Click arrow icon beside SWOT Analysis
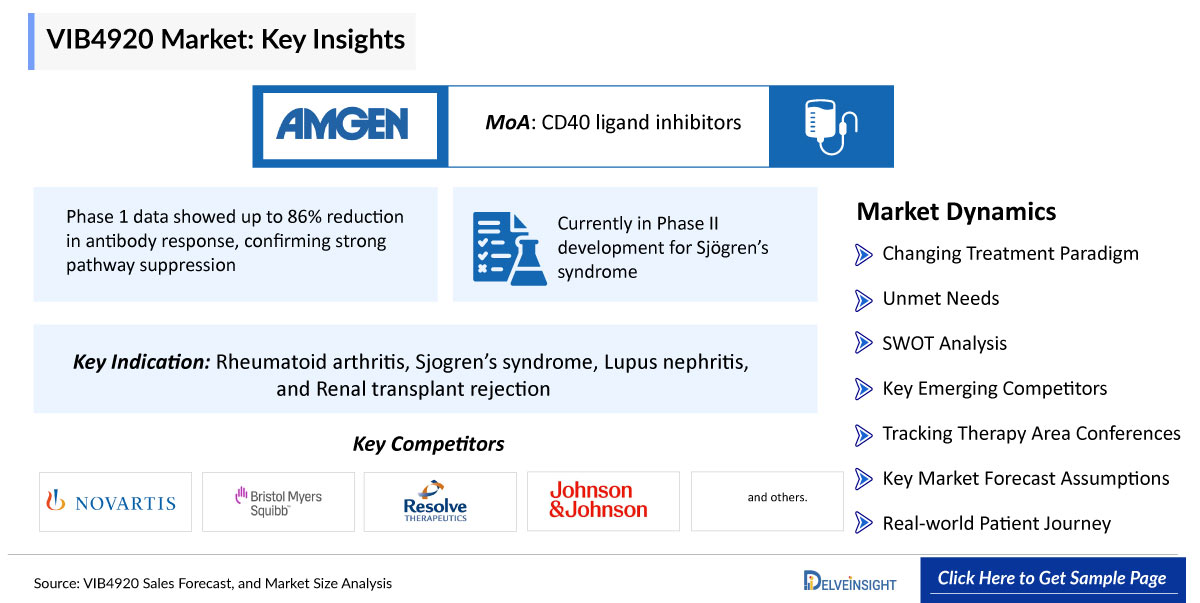The width and height of the screenshot is (1200, 603). (864, 344)
